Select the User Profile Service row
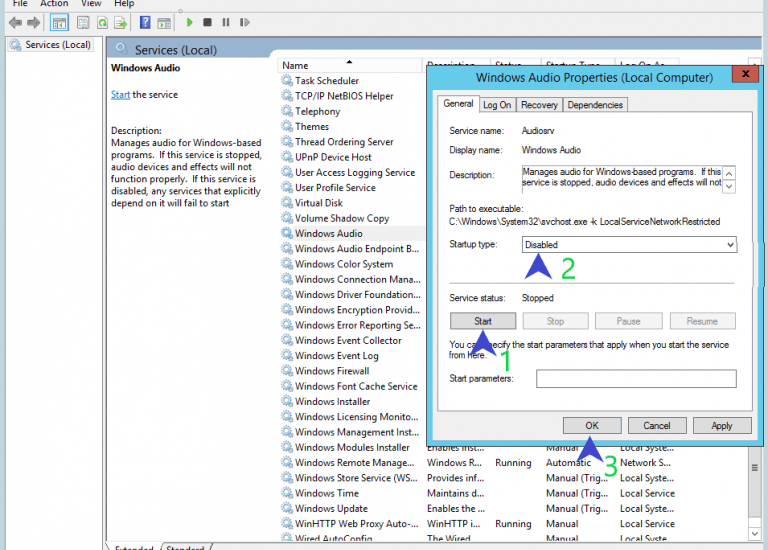Image resolution: width=768 pixels, height=550 pixels. [335, 188]
